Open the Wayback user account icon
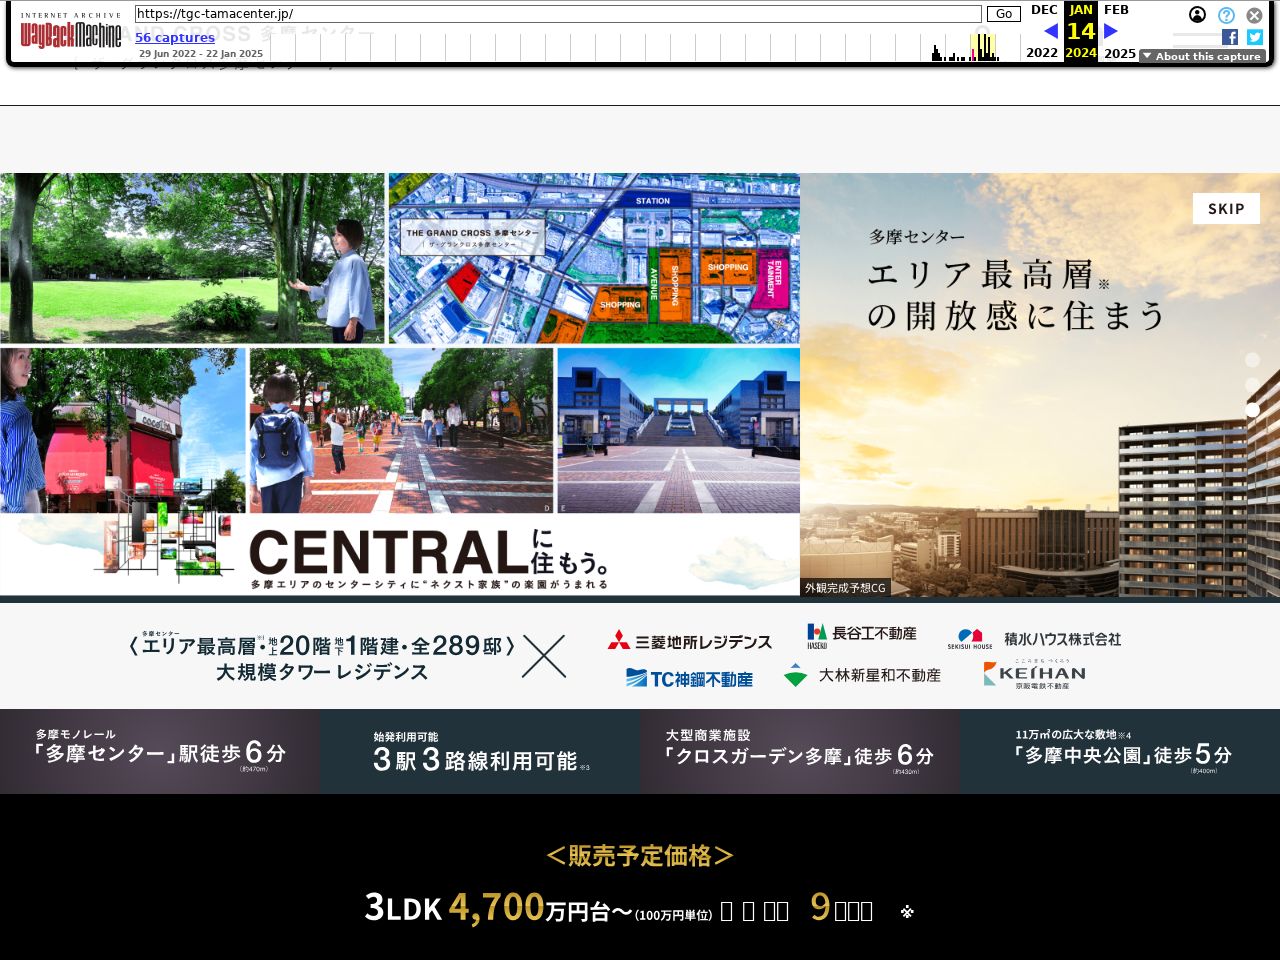This screenshot has height=960, width=1280. (x=1197, y=15)
